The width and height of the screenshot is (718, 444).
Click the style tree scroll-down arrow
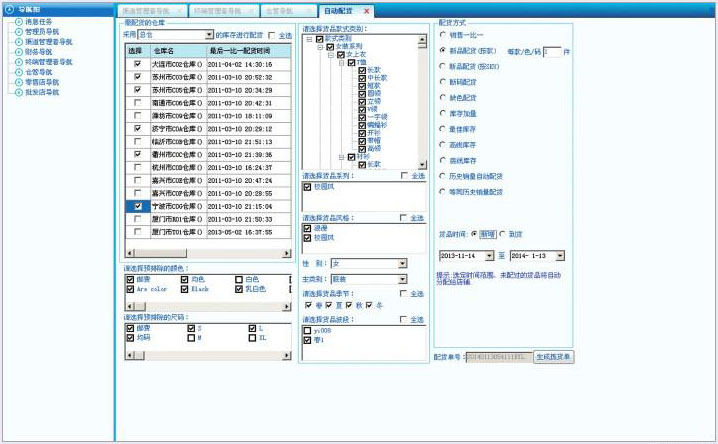pyautogui.click(x=422, y=165)
